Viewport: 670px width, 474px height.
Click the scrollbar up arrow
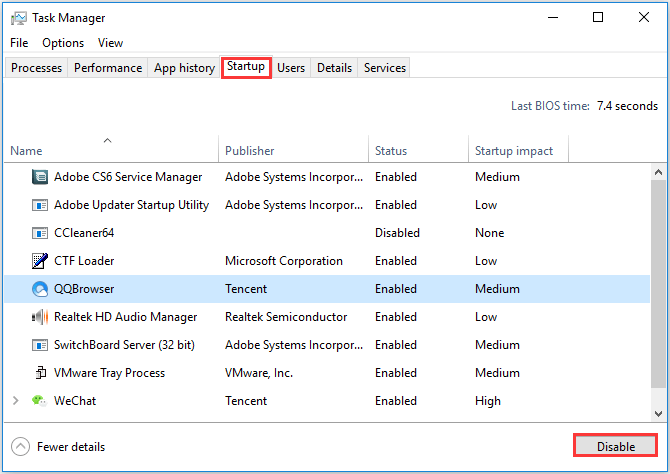click(658, 172)
